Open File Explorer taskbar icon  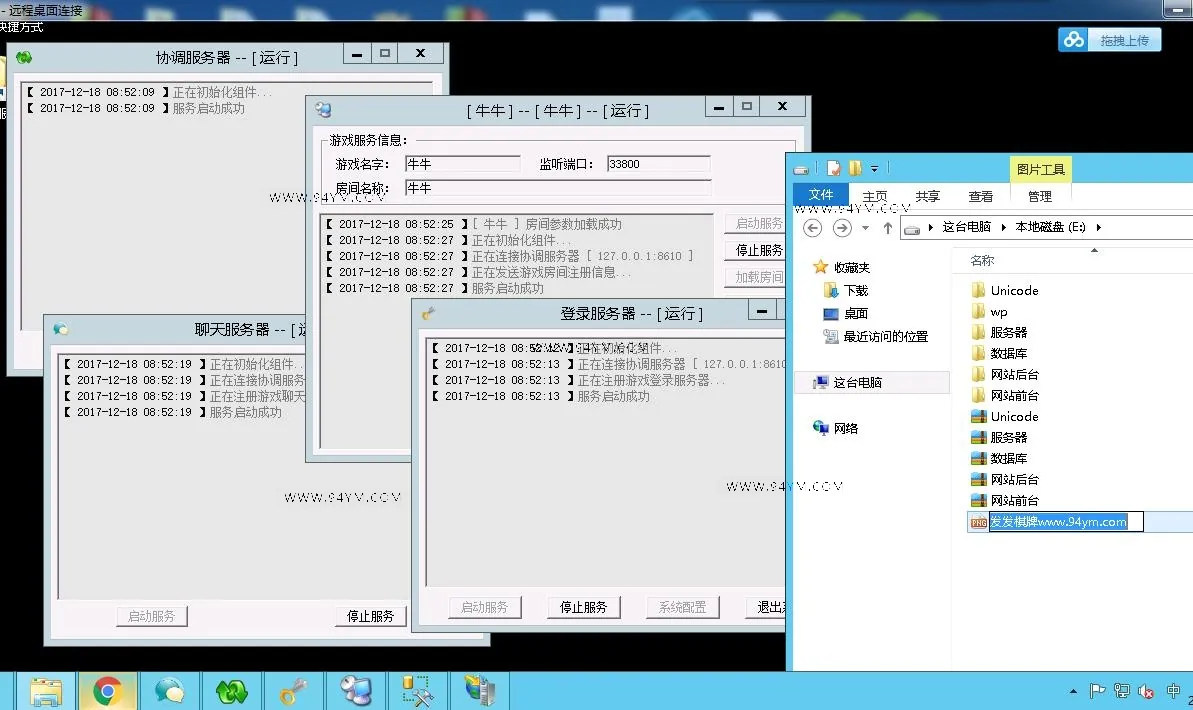46,691
